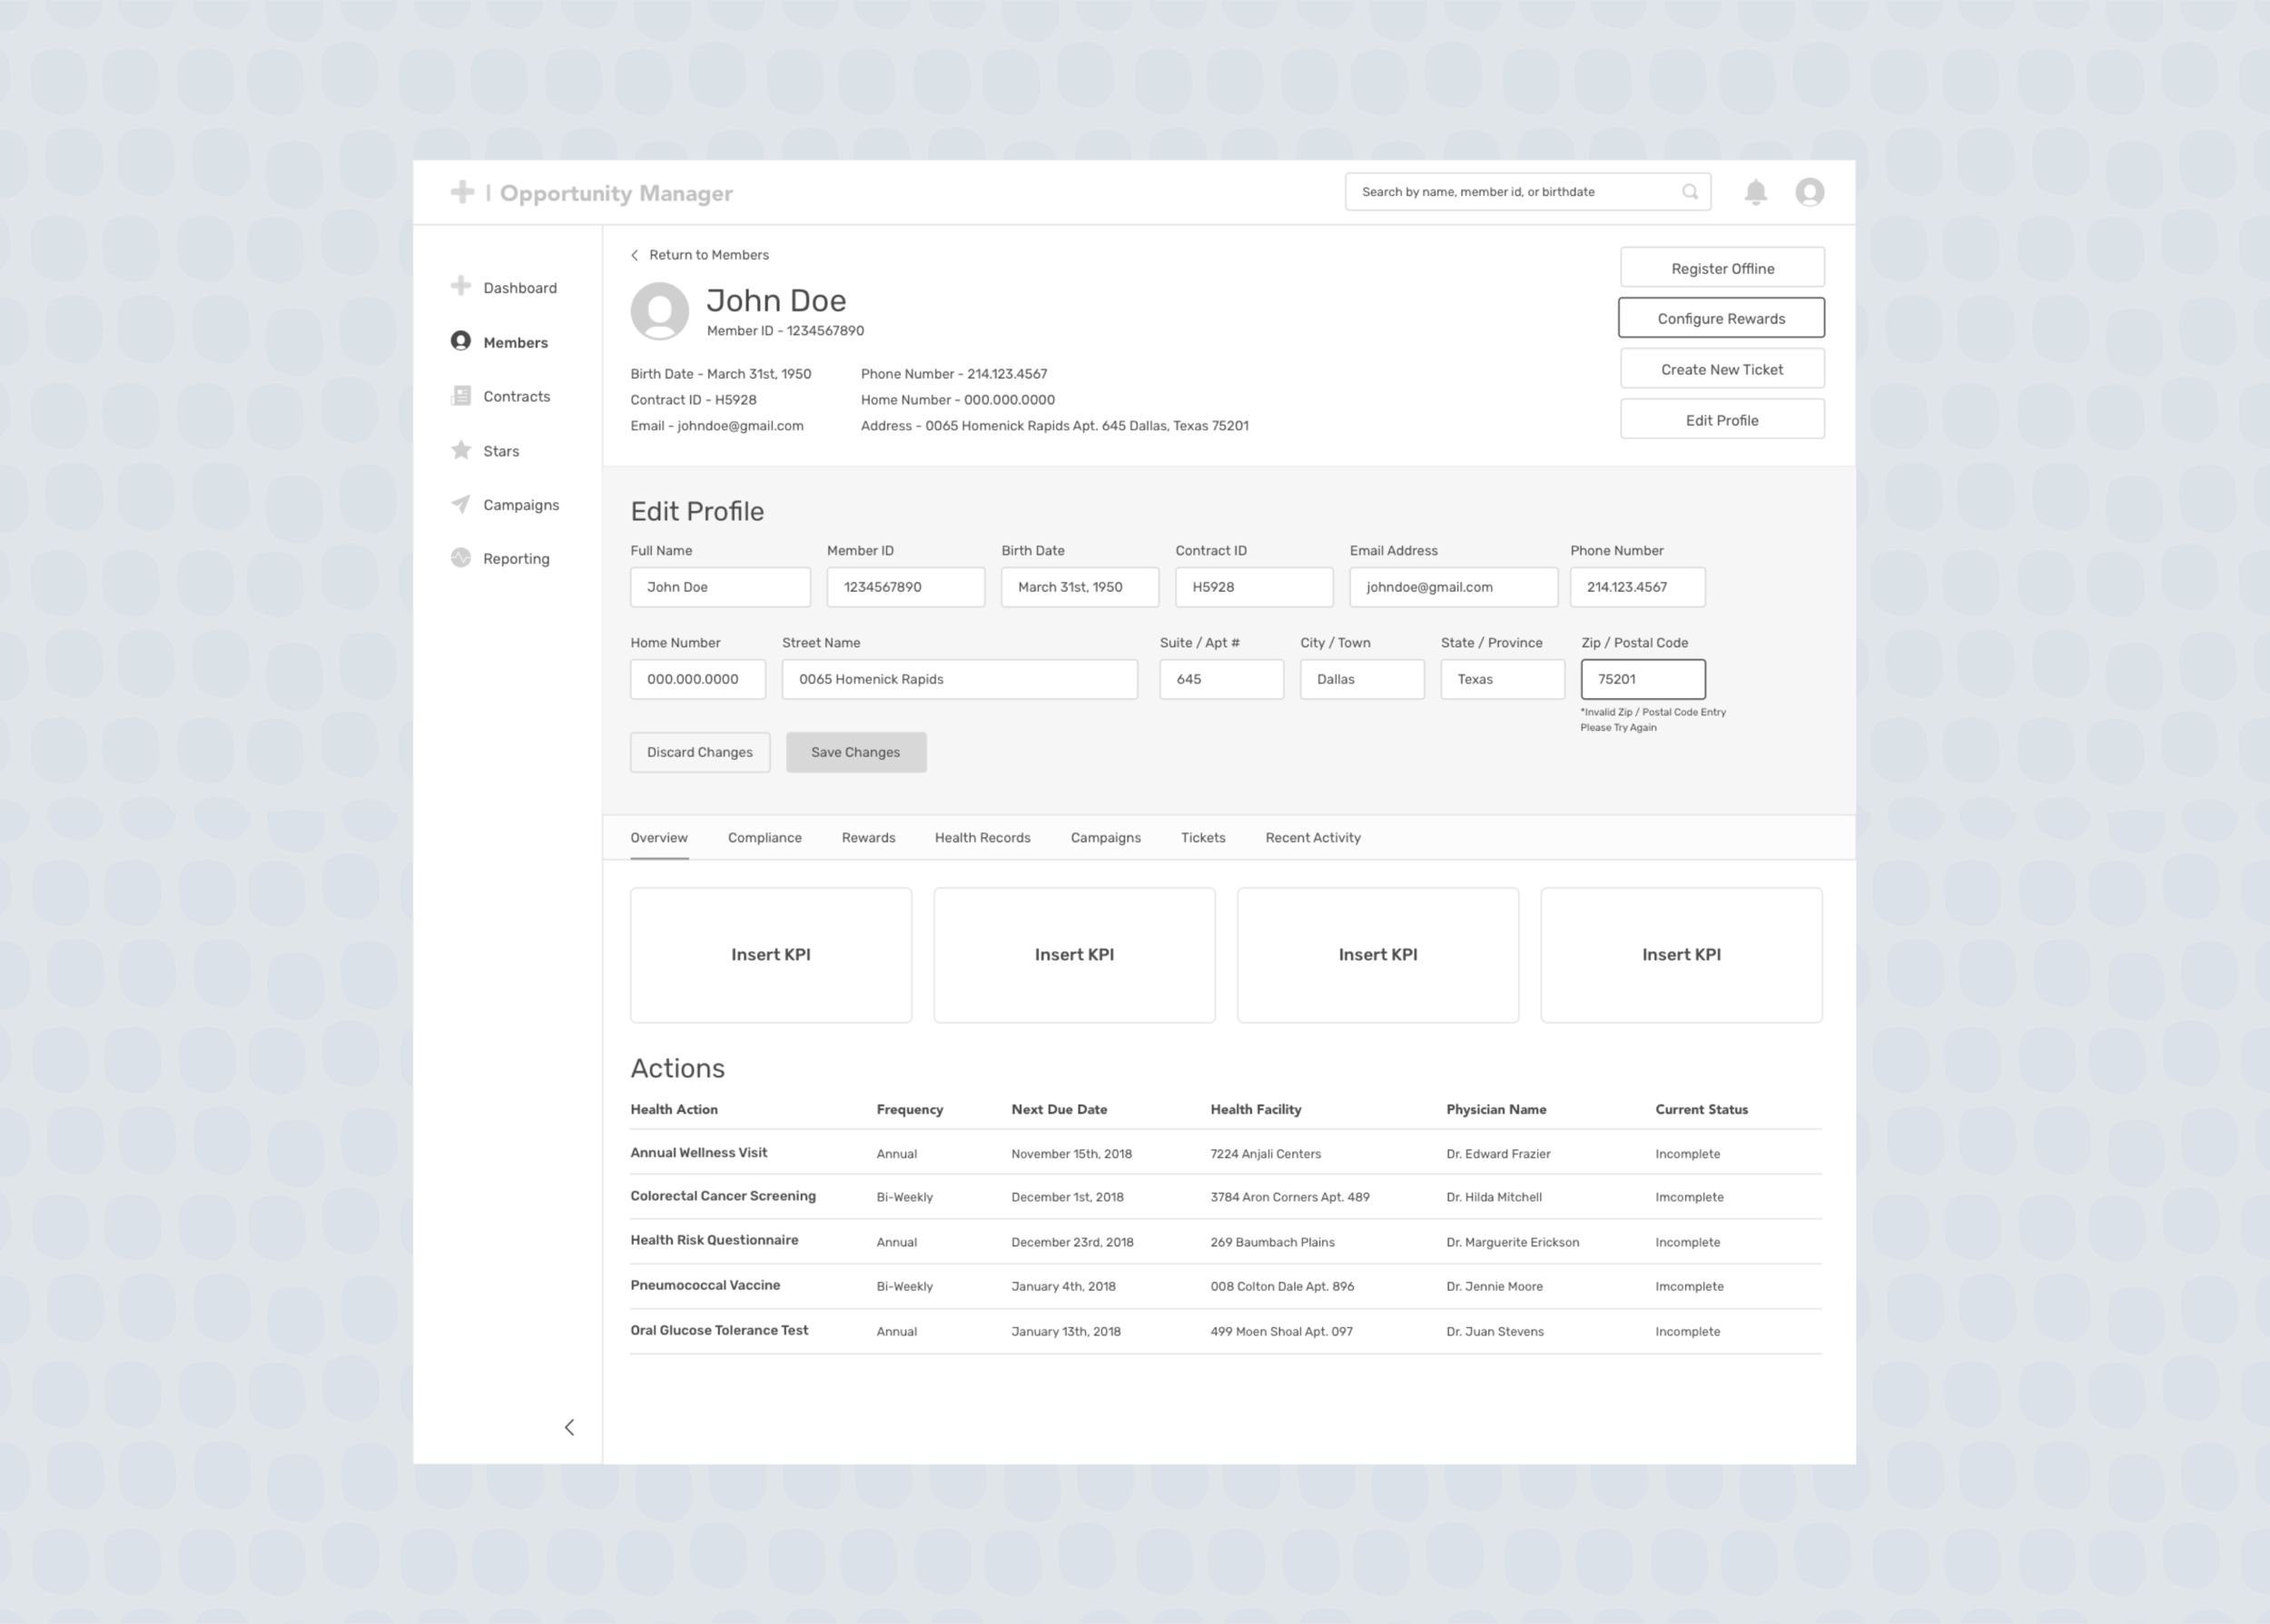The image size is (2270, 1624).
Task: Click the Health Facility column header
Action: (1256, 1109)
